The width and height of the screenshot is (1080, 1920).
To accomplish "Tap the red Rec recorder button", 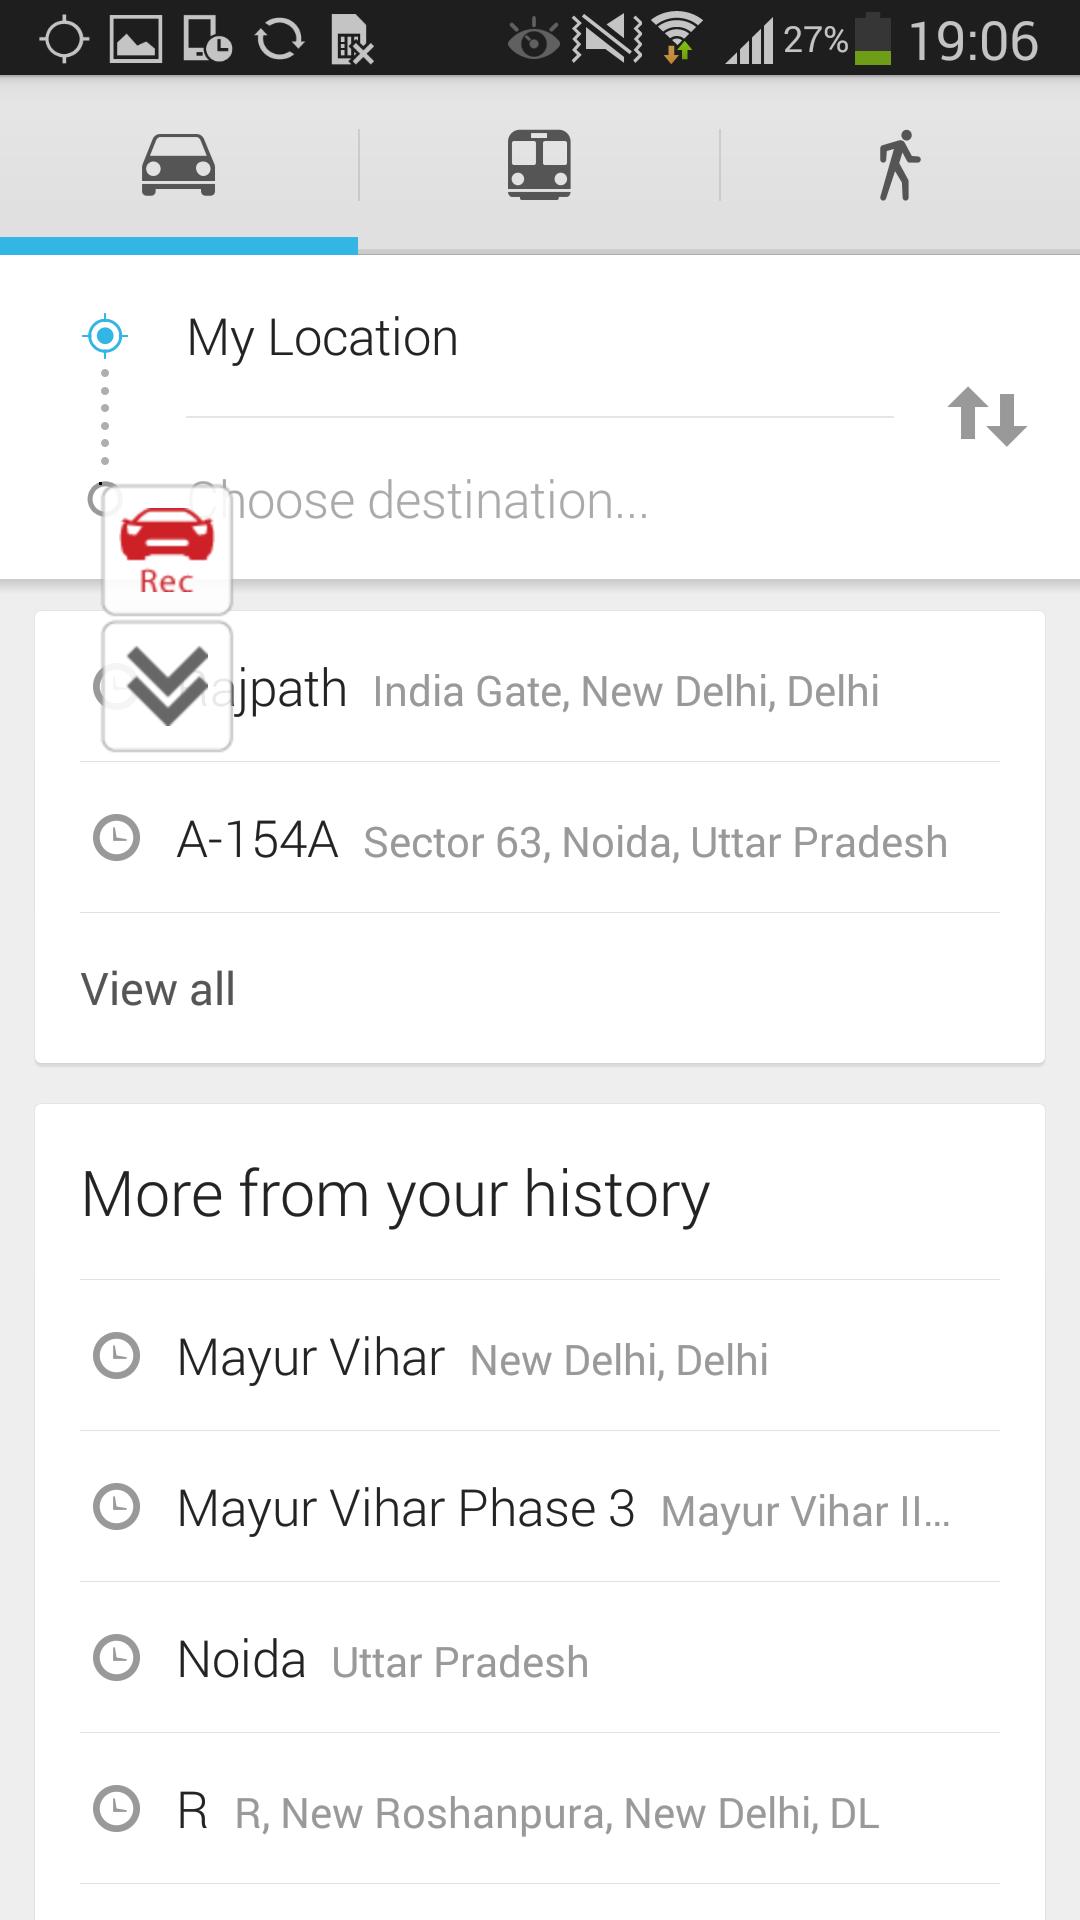I will [x=167, y=550].
